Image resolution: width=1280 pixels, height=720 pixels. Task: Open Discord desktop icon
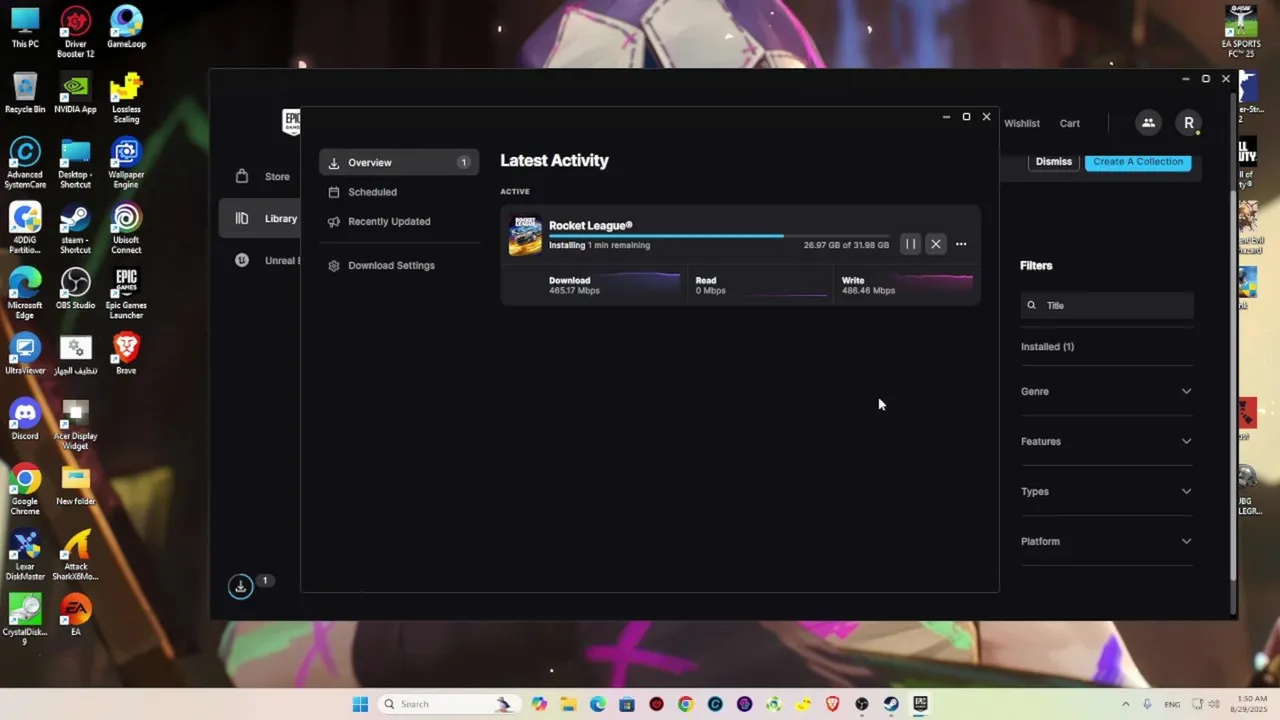(x=25, y=419)
